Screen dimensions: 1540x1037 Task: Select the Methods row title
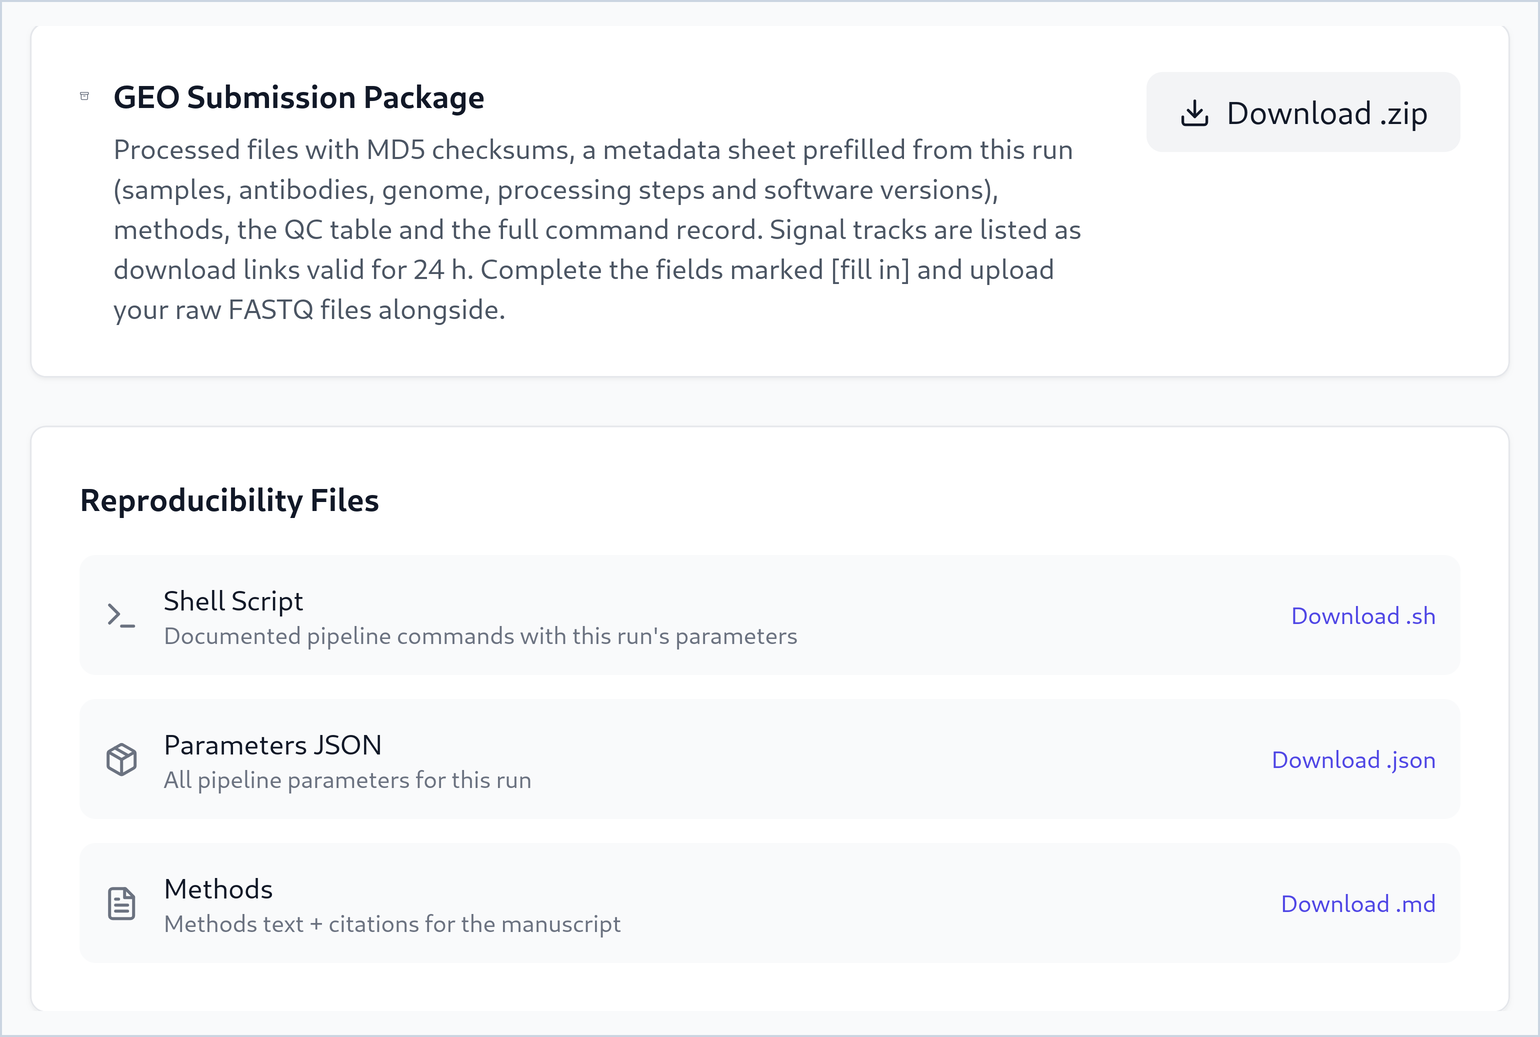tap(218, 889)
